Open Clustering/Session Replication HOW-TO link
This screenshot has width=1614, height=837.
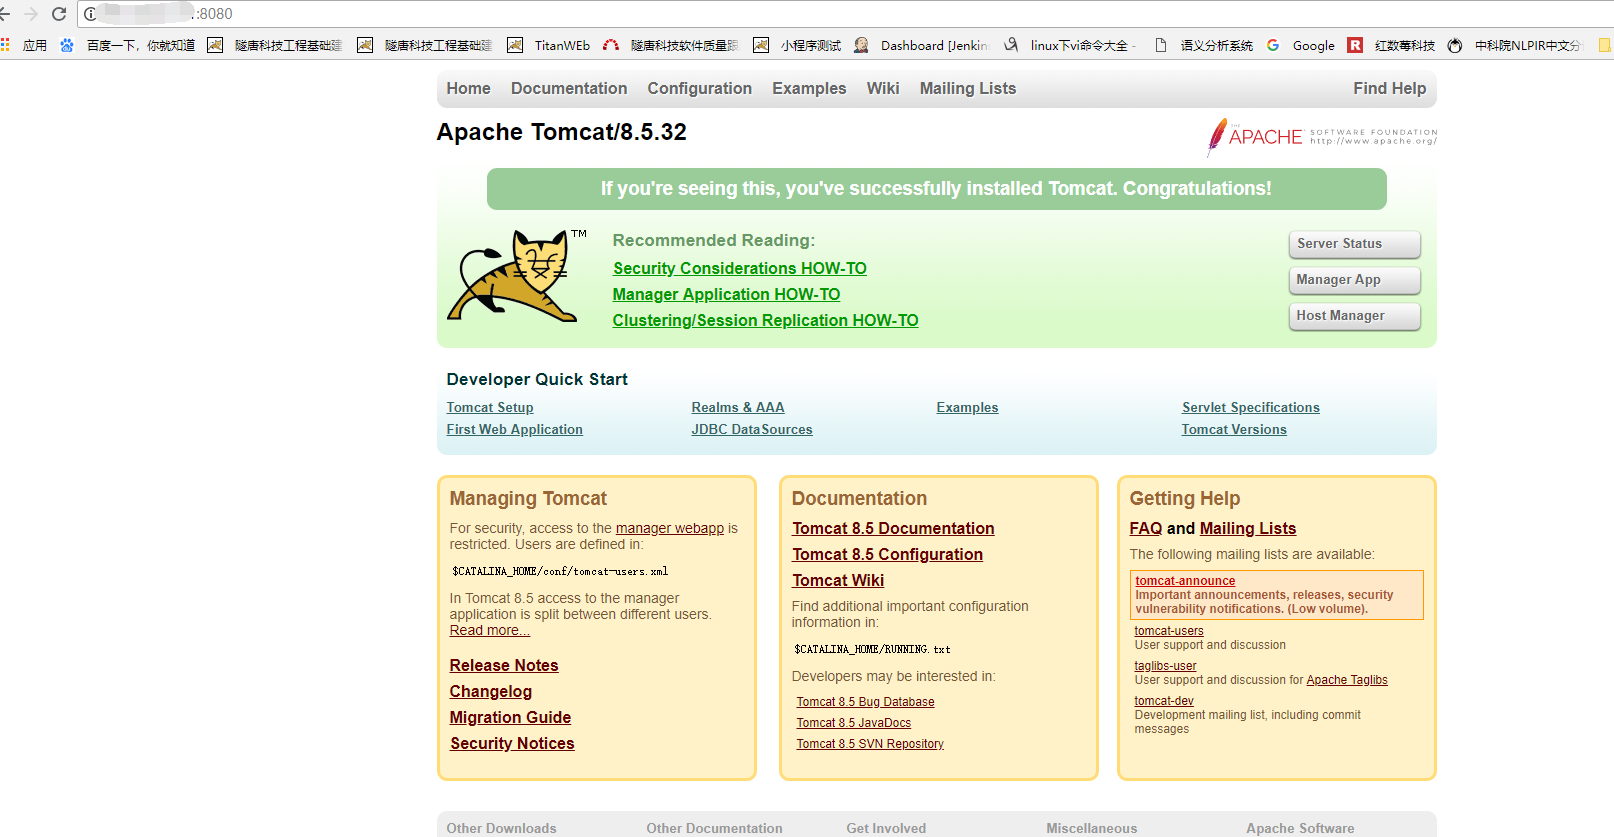coord(765,320)
